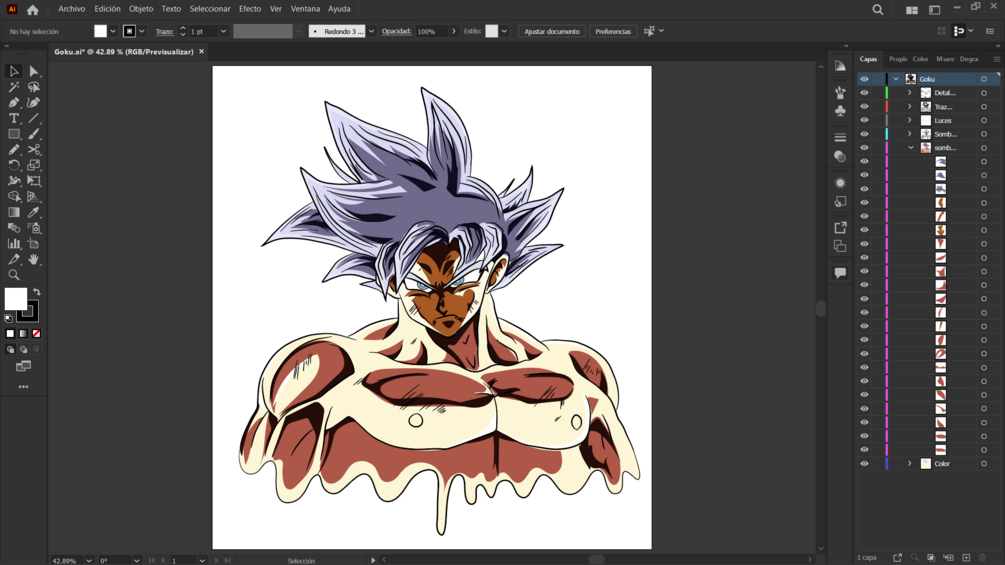Toggle visibility of the Detal... sublayer
The image size is (1005, 565).
tap(864, 93)
